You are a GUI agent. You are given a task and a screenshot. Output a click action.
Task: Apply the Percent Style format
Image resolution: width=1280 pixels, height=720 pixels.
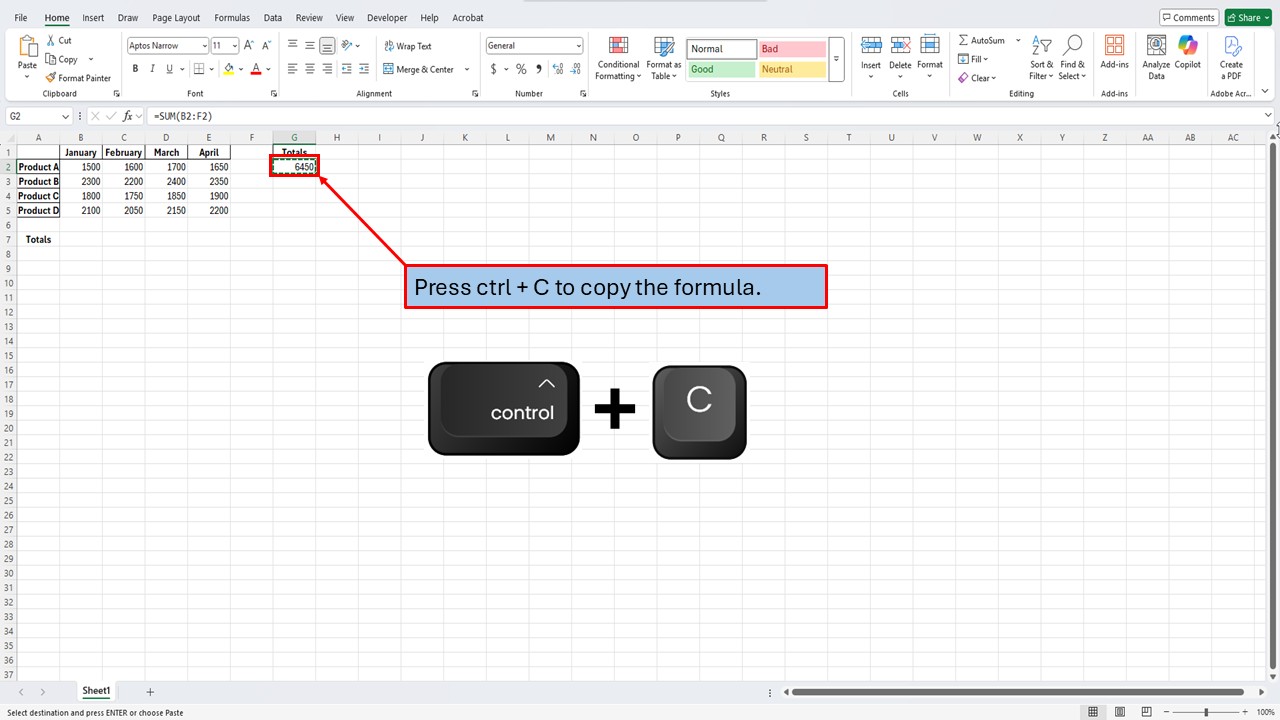(x=521, y=69)
